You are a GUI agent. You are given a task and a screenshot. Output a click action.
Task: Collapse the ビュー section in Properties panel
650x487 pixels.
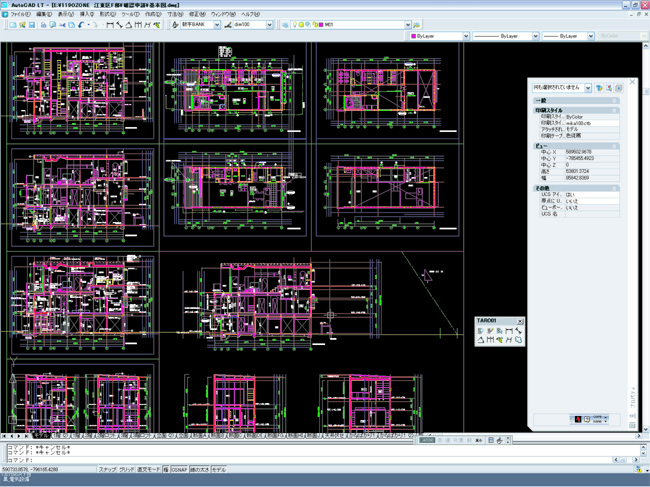pyautogui.click(x=616, y=146)
